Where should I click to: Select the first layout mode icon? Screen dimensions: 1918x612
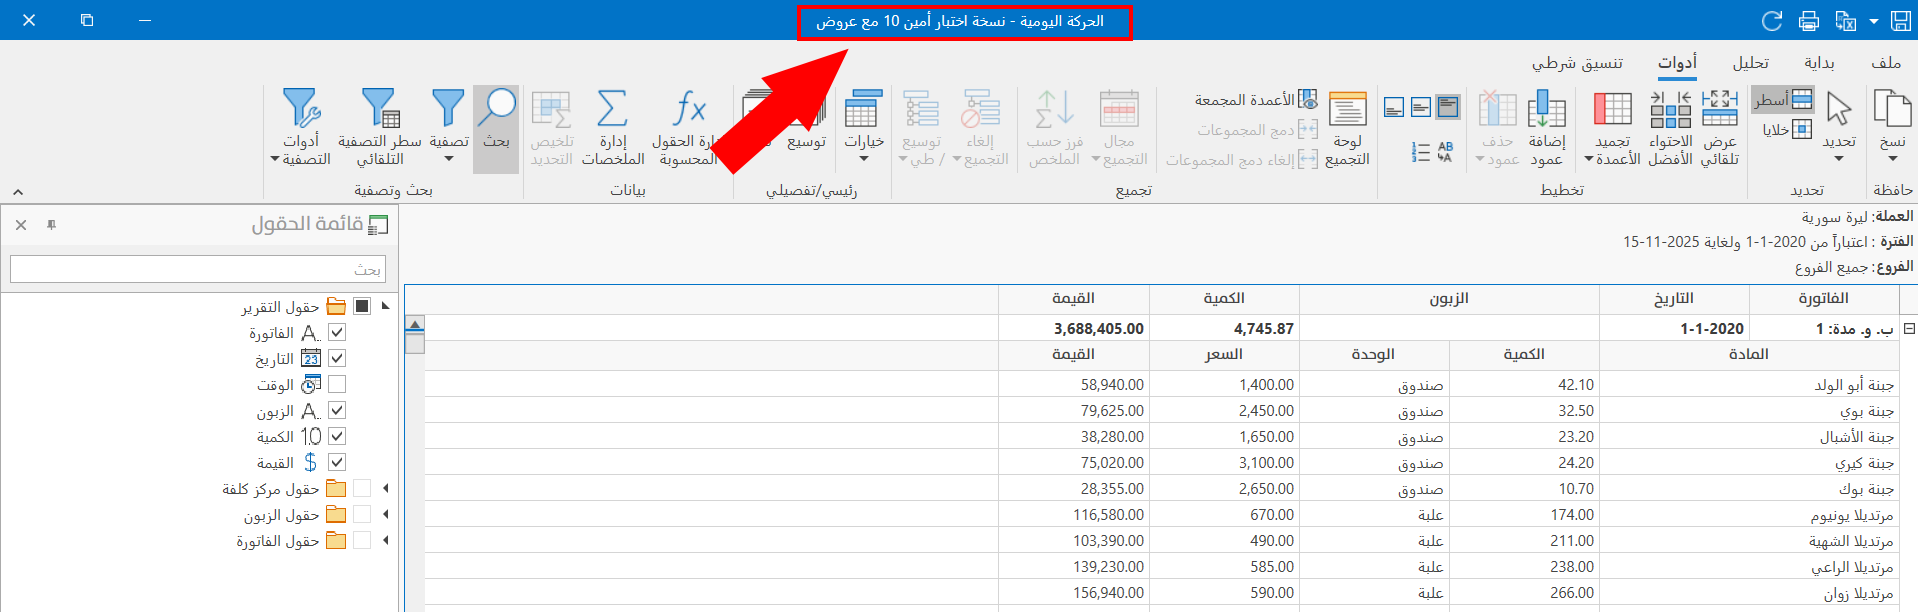(1394, 107)
